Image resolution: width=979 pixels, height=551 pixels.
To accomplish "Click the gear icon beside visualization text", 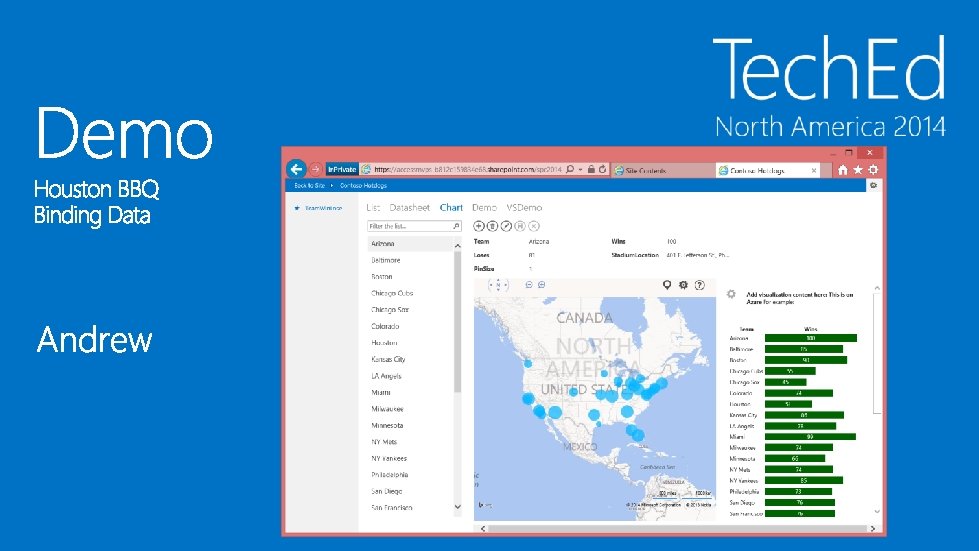I will tap(731, 294).
